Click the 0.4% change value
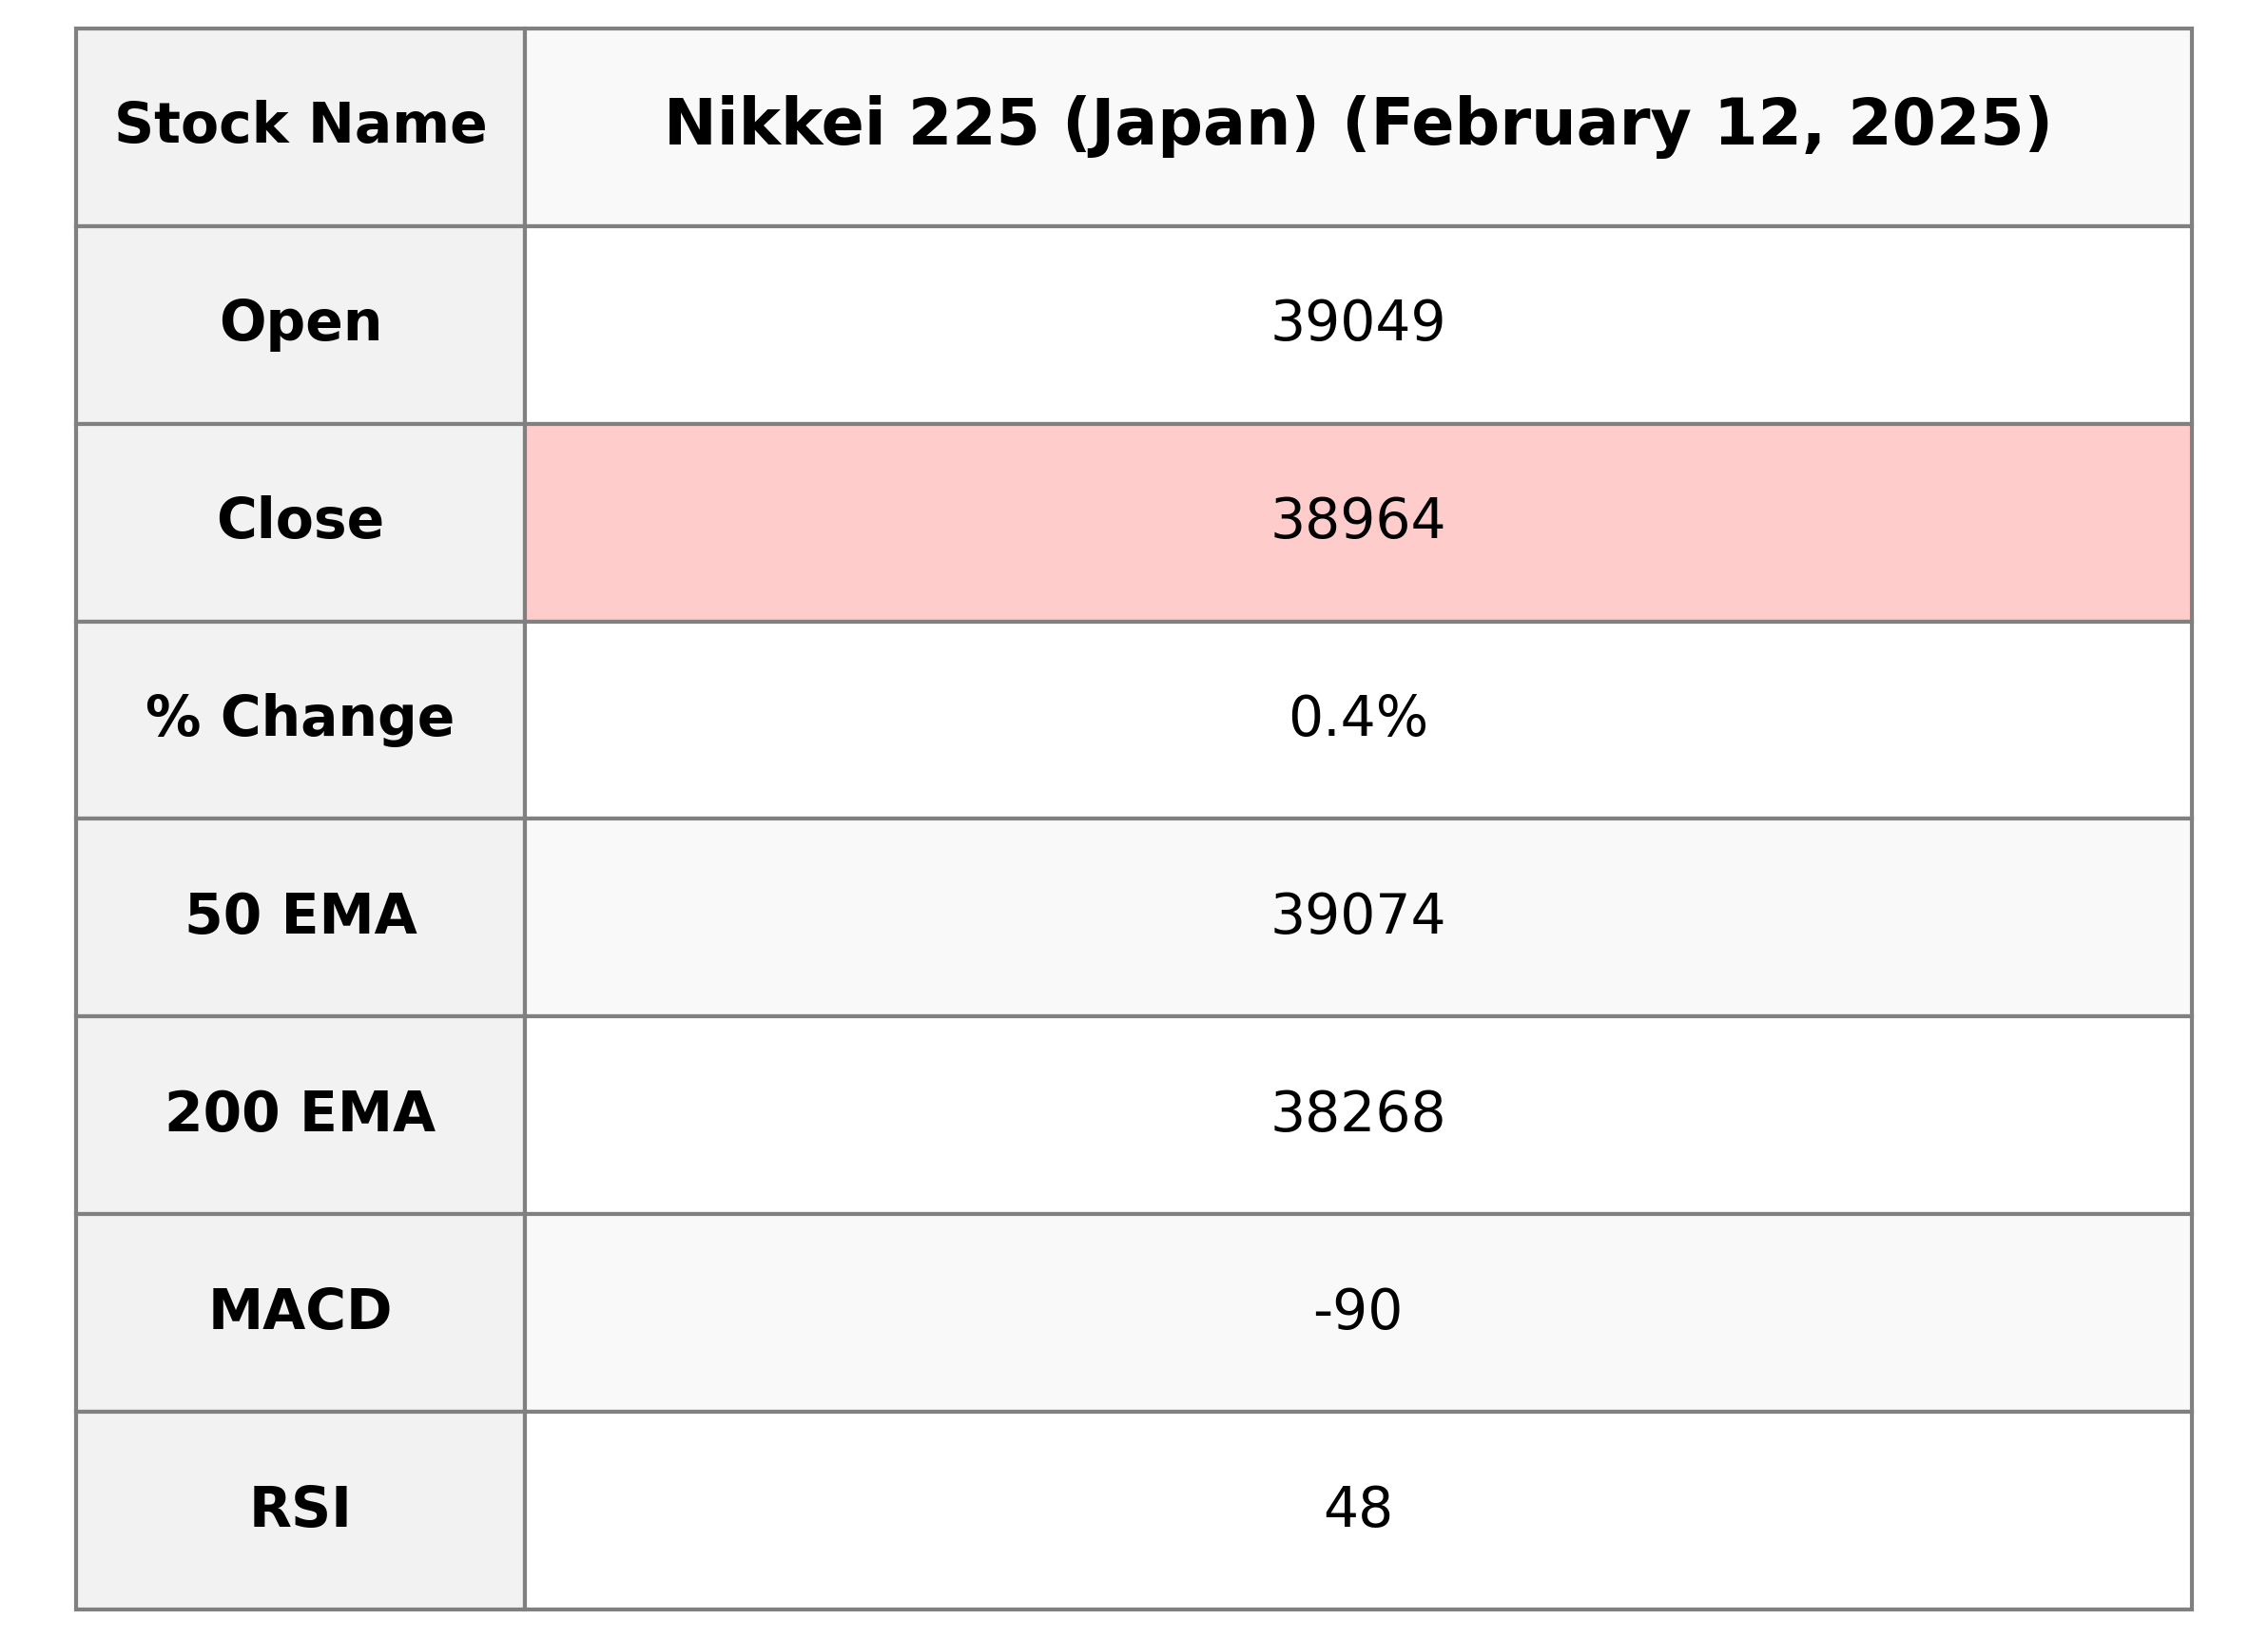 click(1357, 718)
